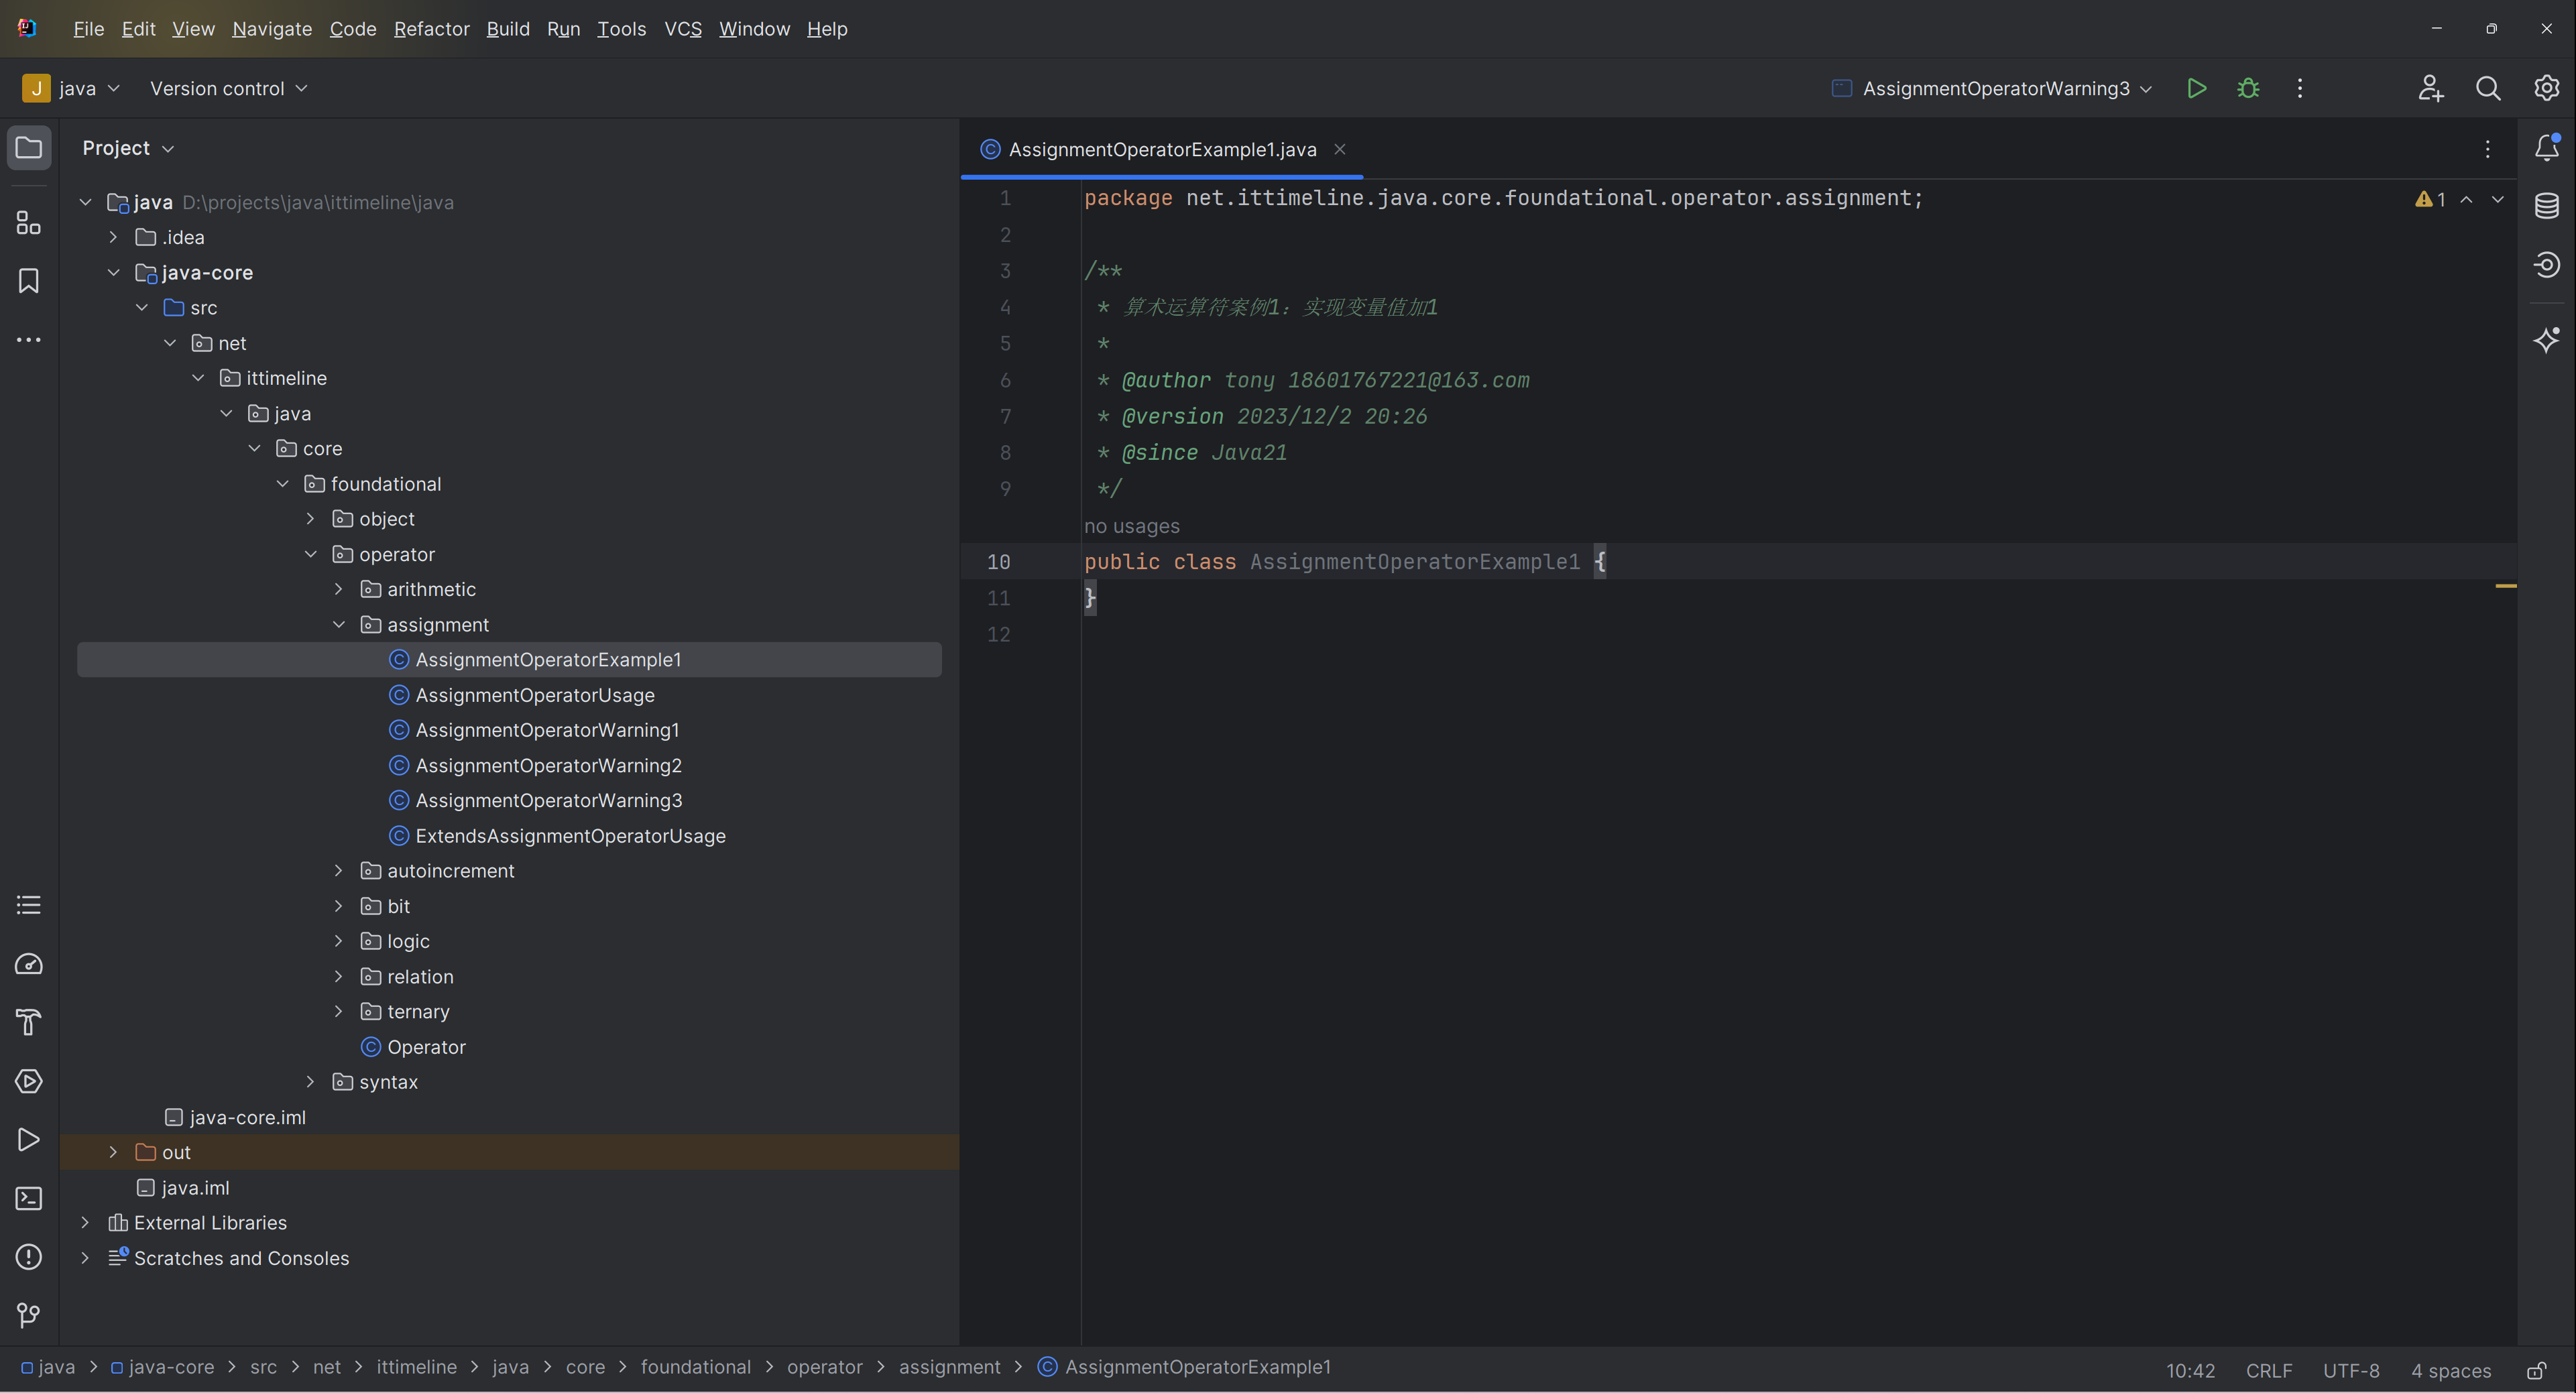Select ExtendsAssignmentOperatorUsage class in tree
This screenshot has height=1393, width=2576.
pyautogui.click(x=570, y=835)
